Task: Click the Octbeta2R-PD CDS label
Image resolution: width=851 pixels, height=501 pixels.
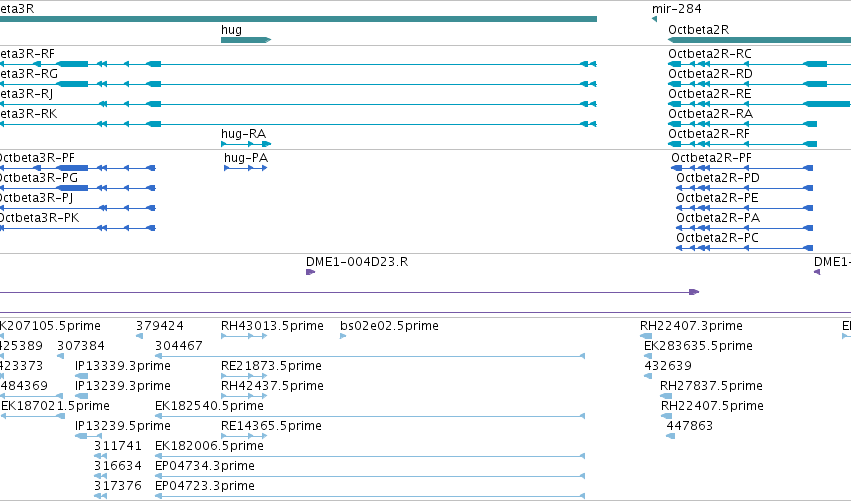Action: pyautogui.click(x=718, y=178)
